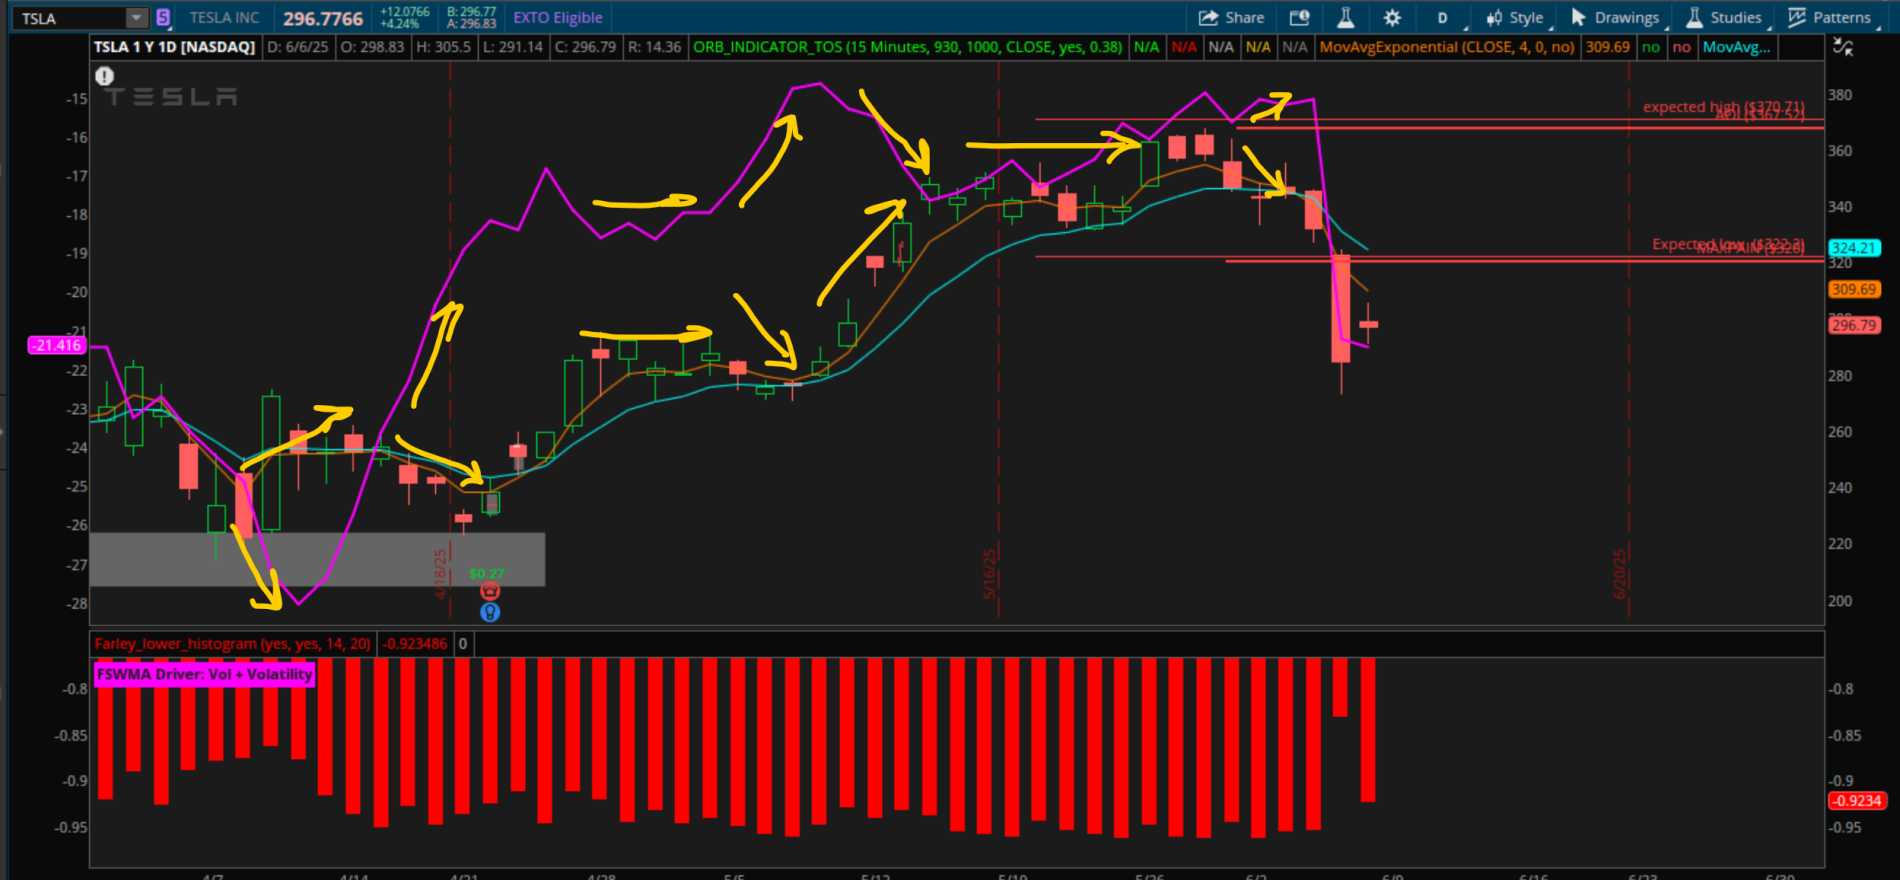Click the ask price A: 296.83
The width and height of the screenshot is (1900, 880).
tap(471, 24)
